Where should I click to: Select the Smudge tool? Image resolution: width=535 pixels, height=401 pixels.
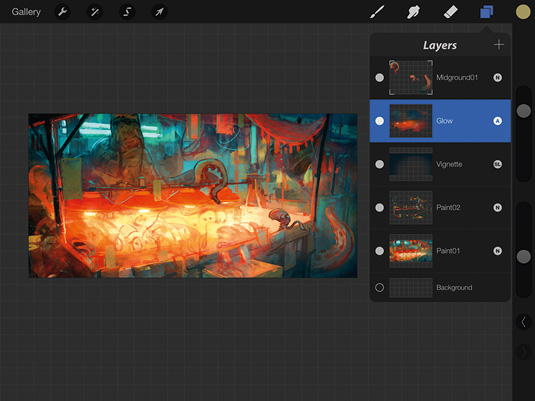pos(413,12)
